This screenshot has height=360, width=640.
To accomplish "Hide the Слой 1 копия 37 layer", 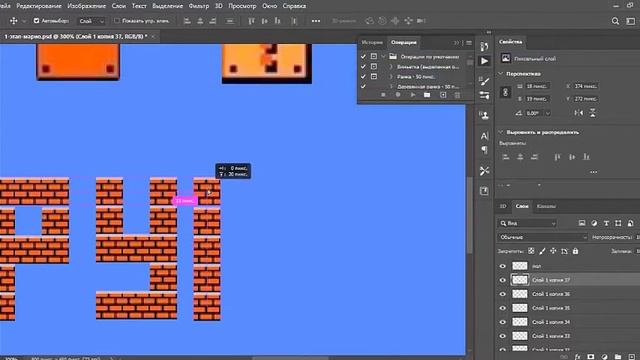I will coord(502,280).
